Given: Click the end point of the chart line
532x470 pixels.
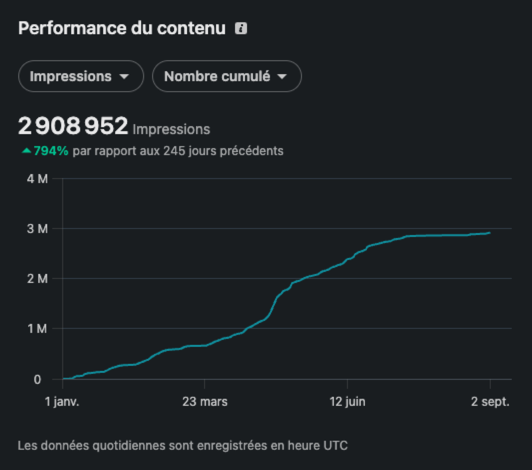Looking at the screenshot, I should (490, 233).
